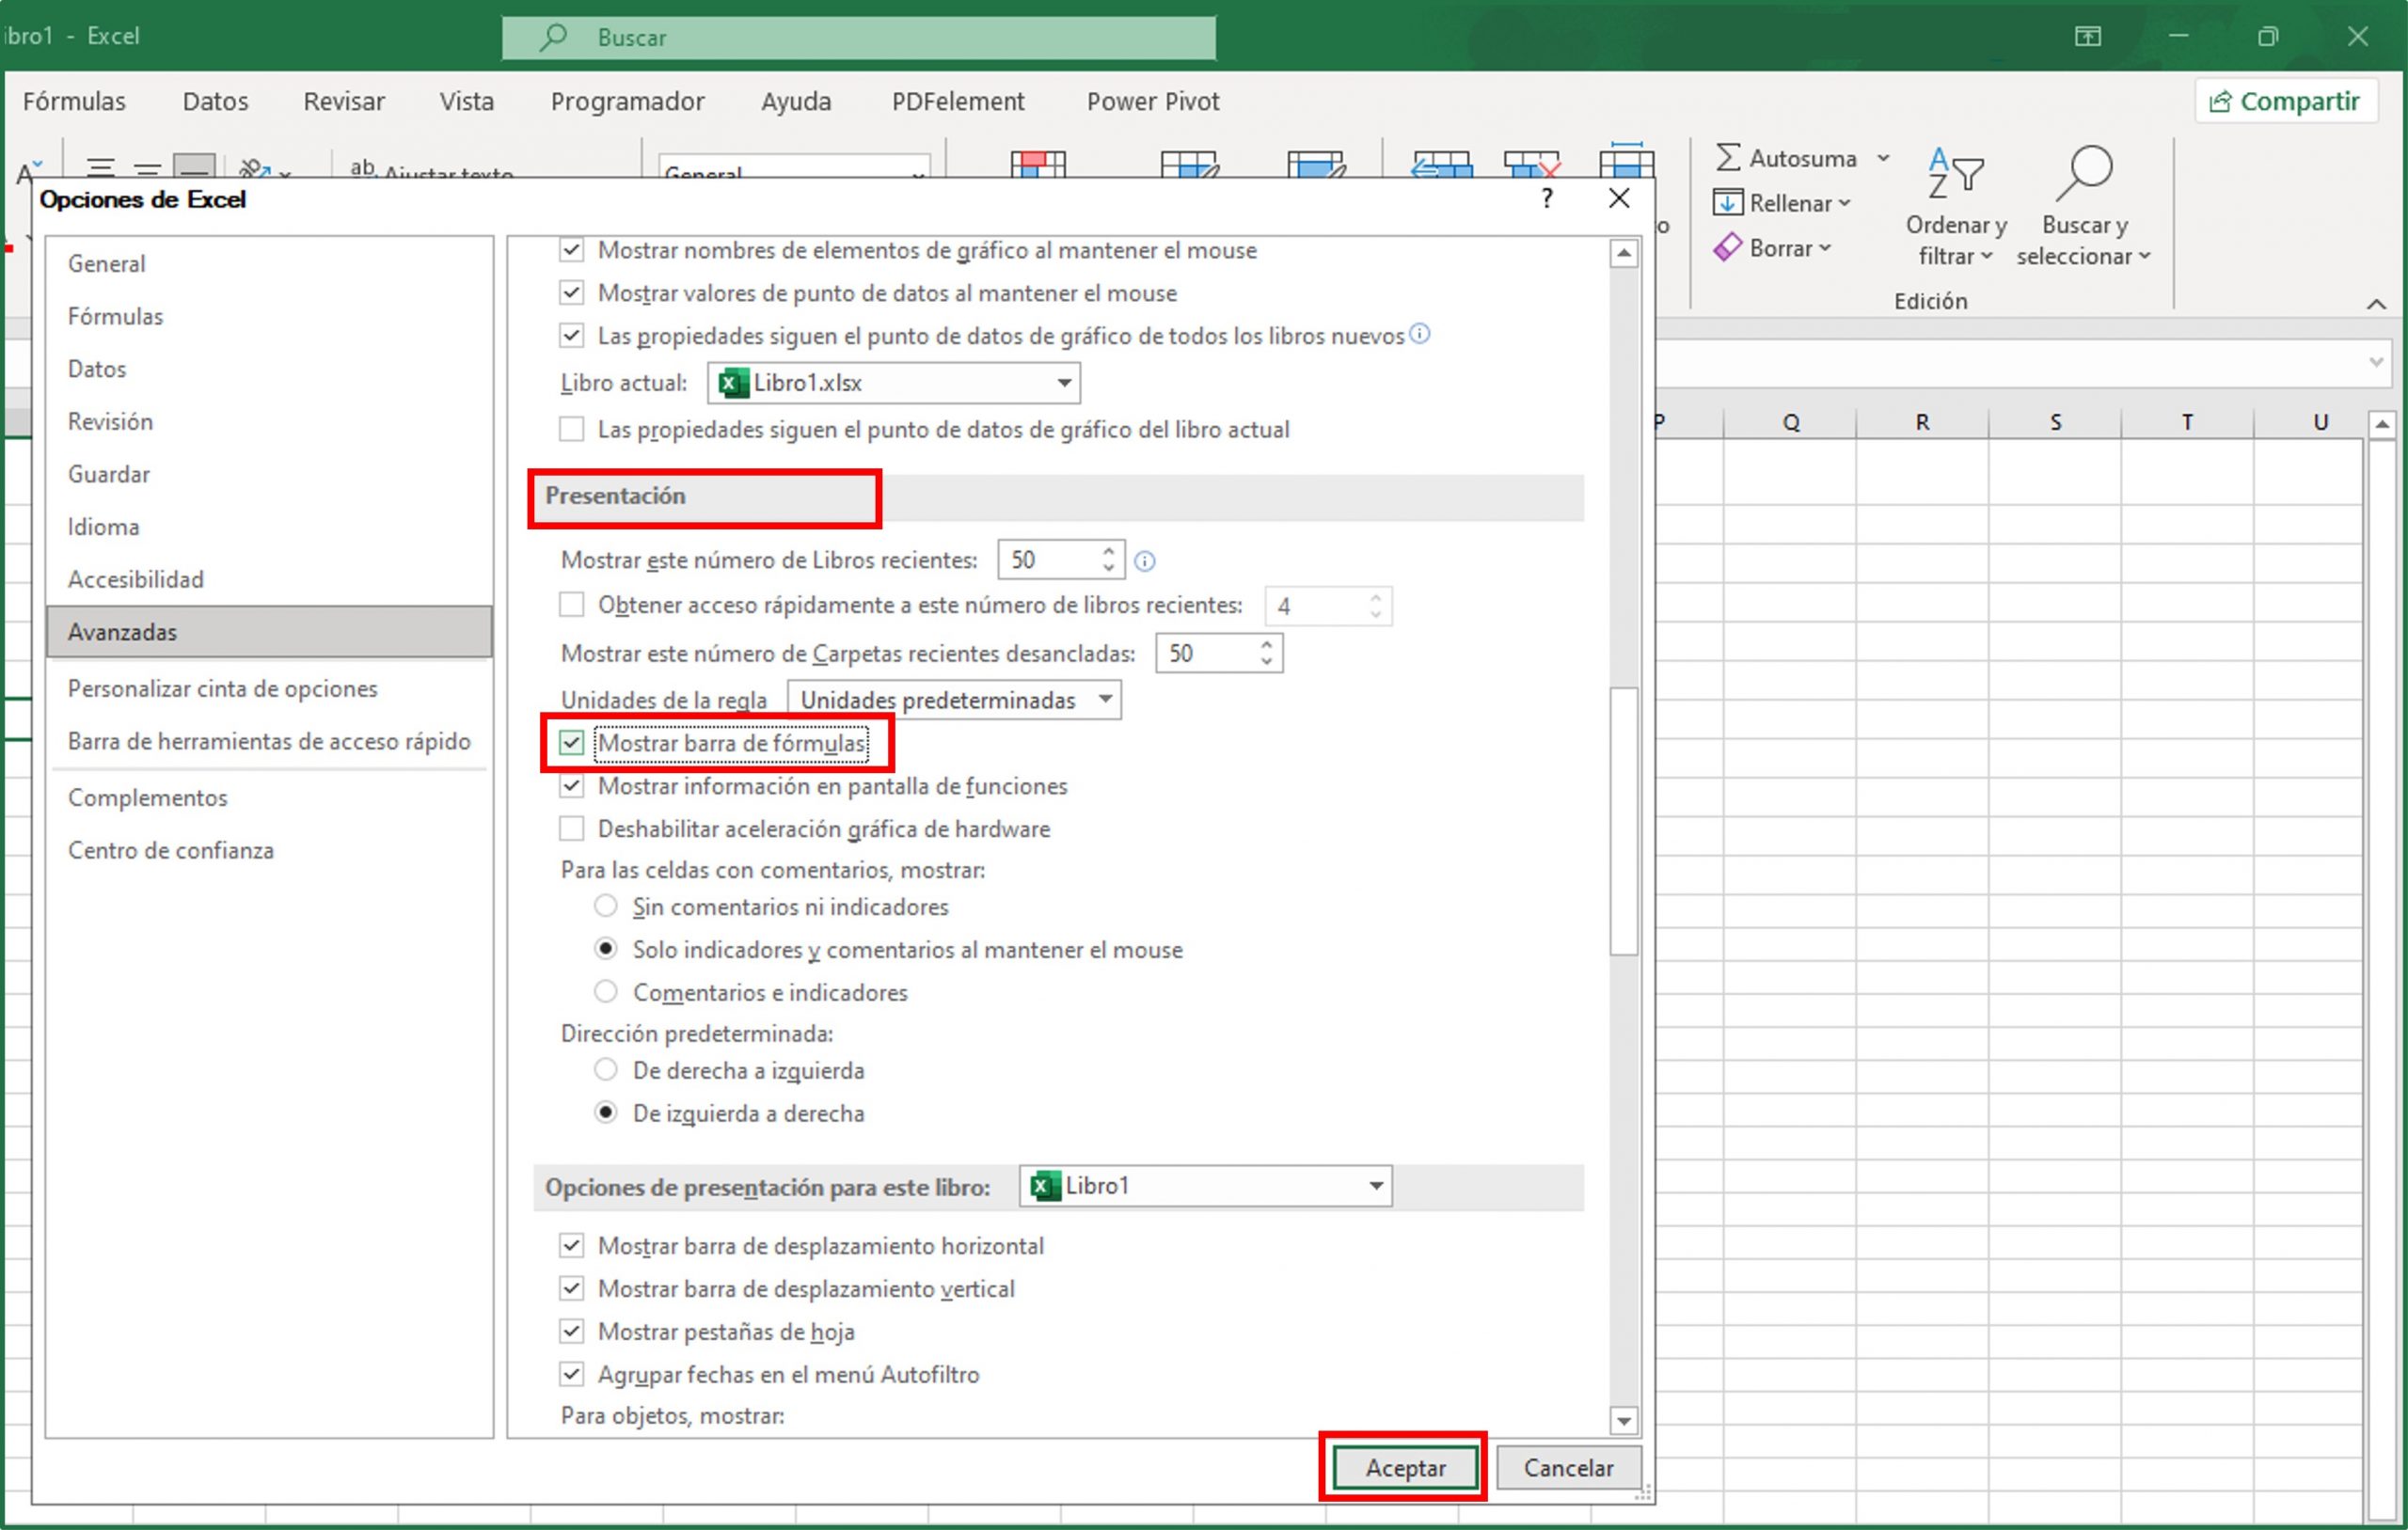2408x1530 pixels.
Task: Click the options panel vertical scrollbar thumb
Action: 1623,820
